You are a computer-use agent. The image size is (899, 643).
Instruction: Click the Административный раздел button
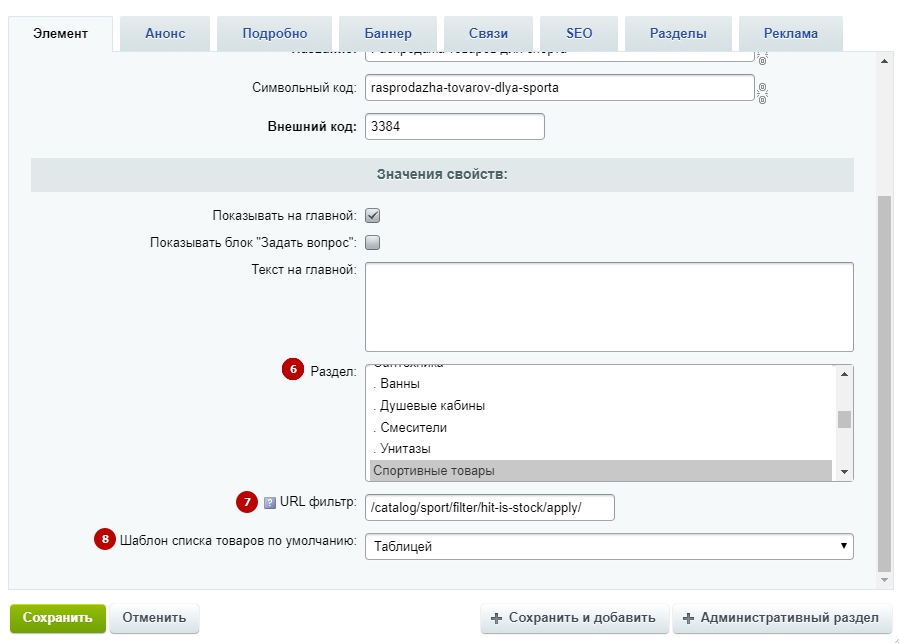click(x=782, y=618)
